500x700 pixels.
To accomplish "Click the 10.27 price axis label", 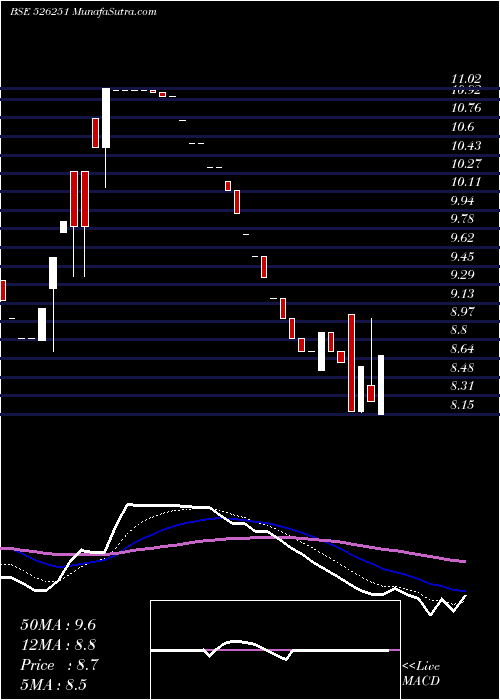I will click(x=466, y=163).
